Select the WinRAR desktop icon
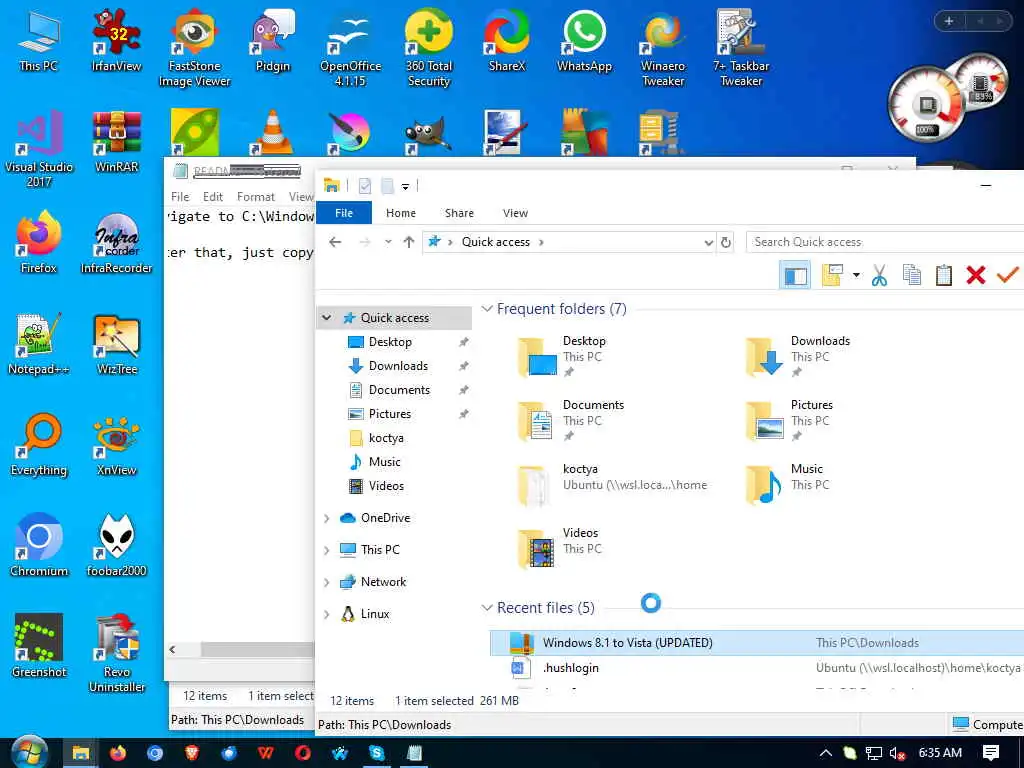 (x=116, y=141)
